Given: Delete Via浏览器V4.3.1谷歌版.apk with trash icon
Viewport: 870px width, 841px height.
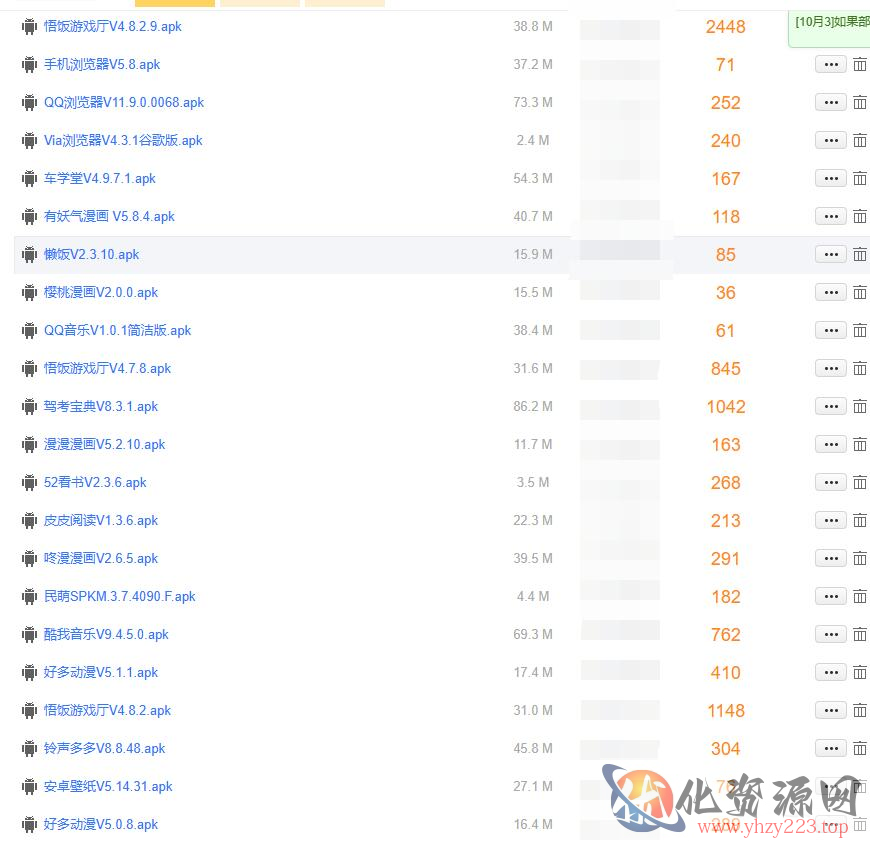Looking at the screenshot, I should [859, 141].
